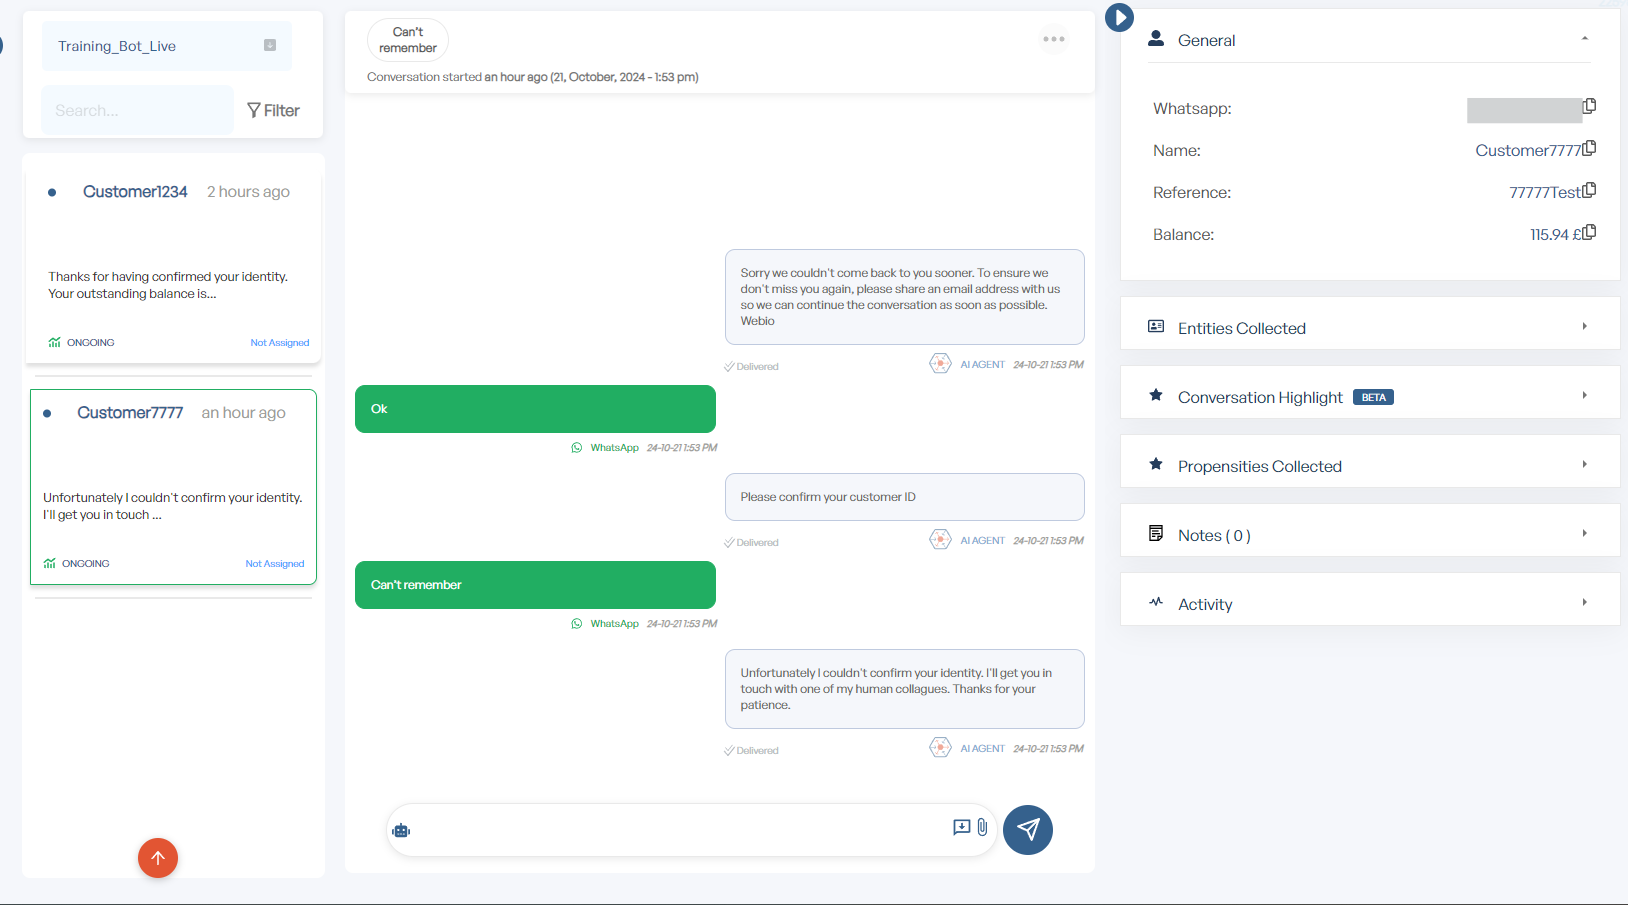
Task: Click the red scroll-to-top arrow button
Action: [x=158, y=858]
